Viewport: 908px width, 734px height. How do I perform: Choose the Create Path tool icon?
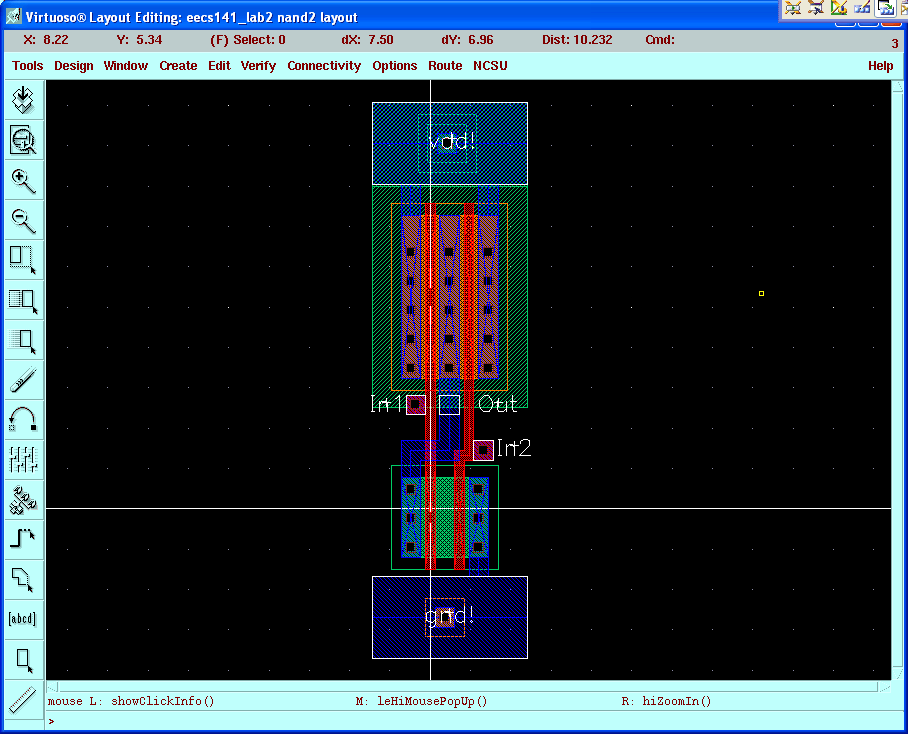(23, 539)
